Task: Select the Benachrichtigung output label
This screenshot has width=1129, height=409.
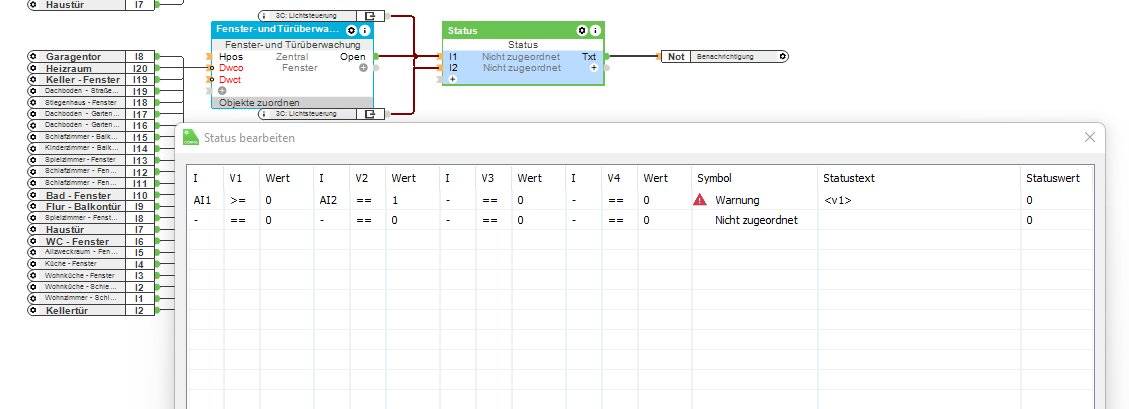Action: tap(725, 56)
